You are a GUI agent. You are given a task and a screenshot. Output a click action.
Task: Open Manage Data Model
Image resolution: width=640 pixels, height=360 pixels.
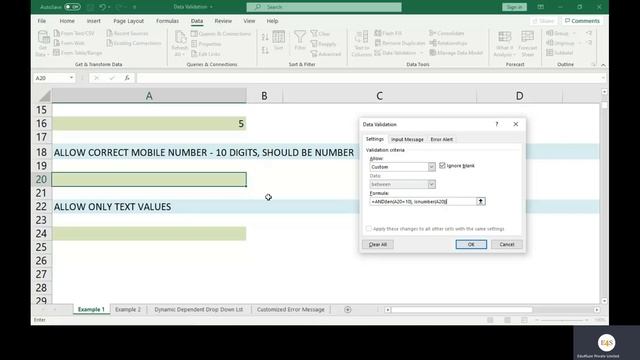click(456, 53)
